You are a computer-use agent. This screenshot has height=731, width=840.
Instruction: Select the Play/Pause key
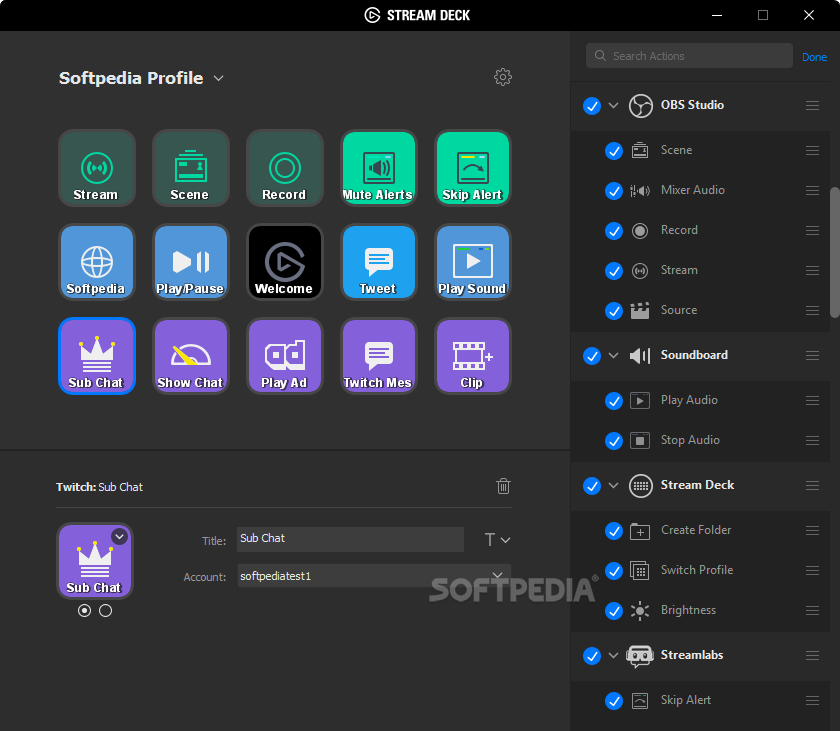tap(191, 262)
